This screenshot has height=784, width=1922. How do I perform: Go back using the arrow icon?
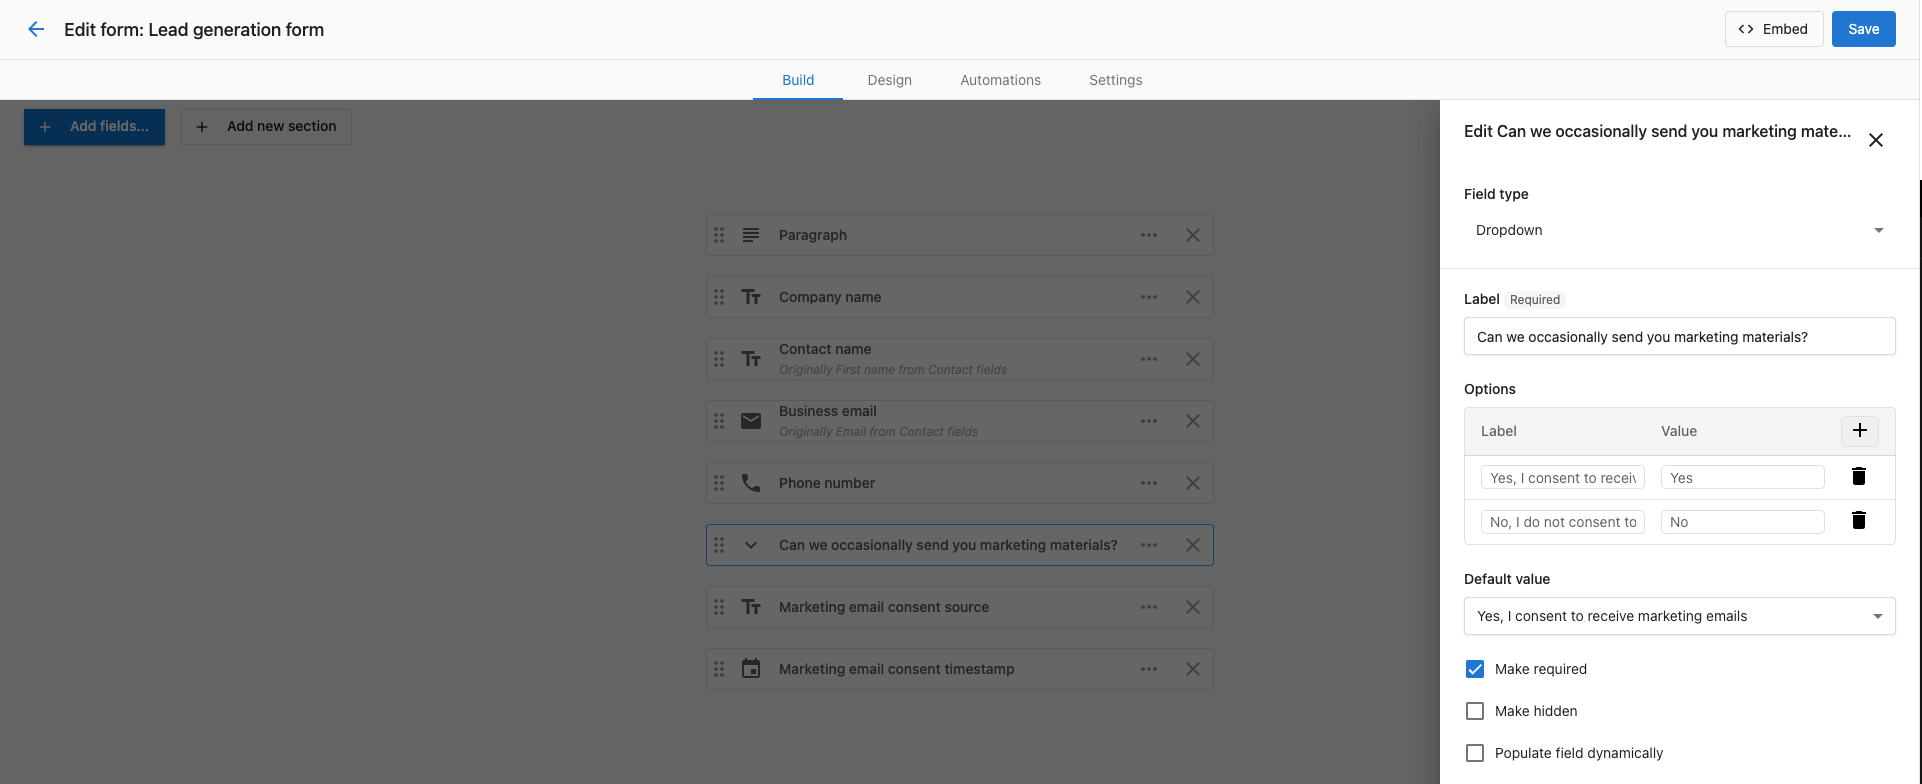coord(36,29)
